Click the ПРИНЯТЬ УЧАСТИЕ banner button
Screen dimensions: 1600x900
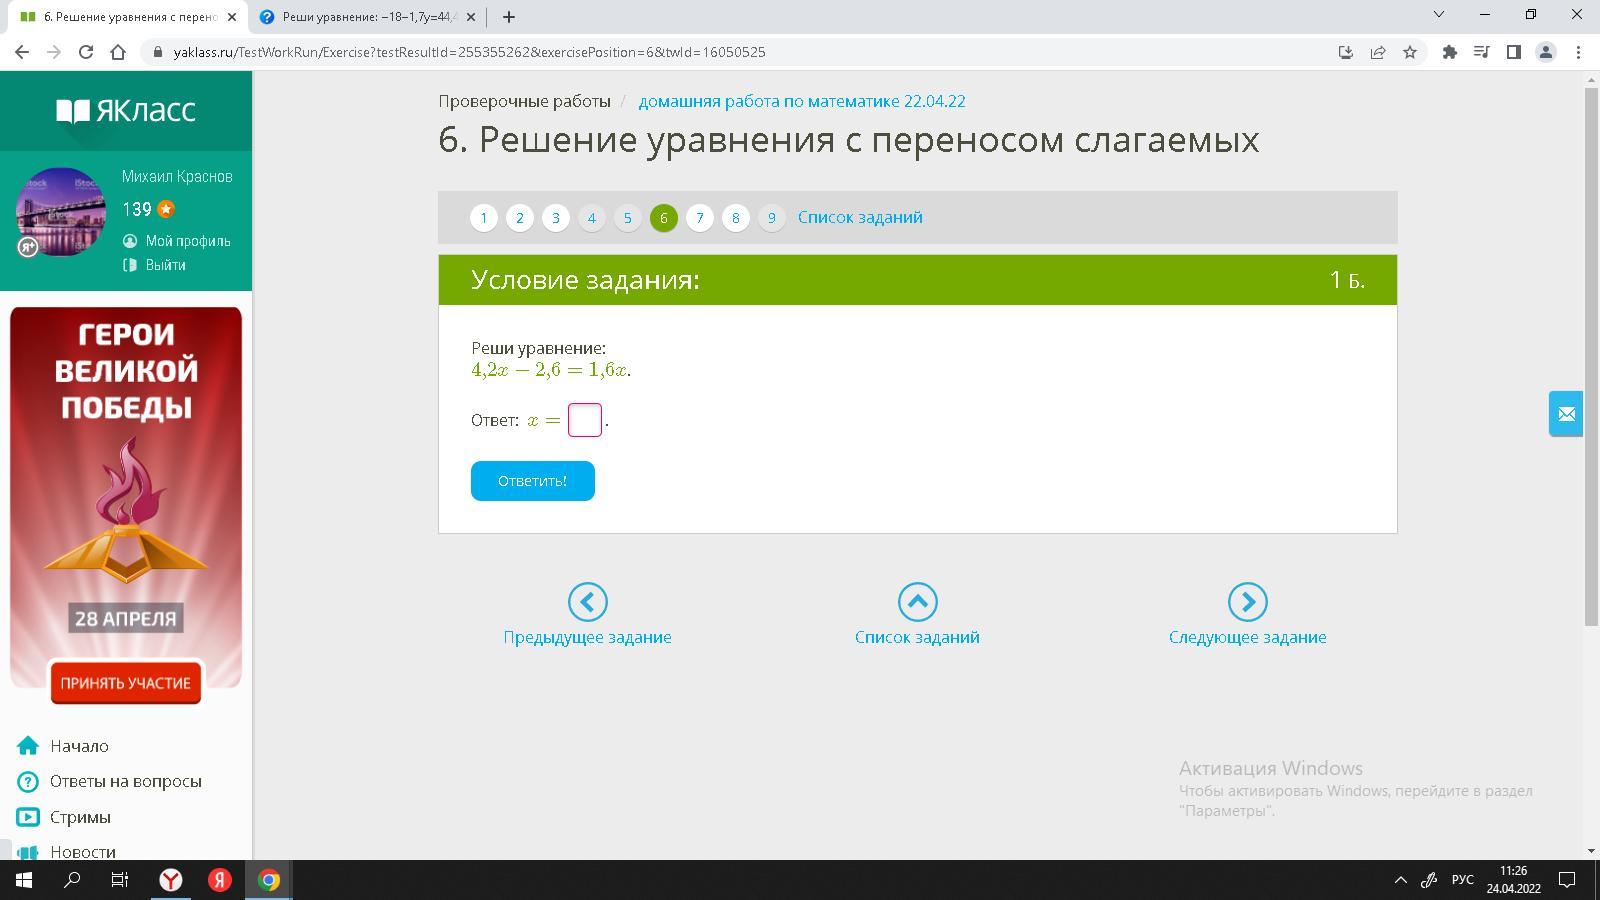point(126,683)
